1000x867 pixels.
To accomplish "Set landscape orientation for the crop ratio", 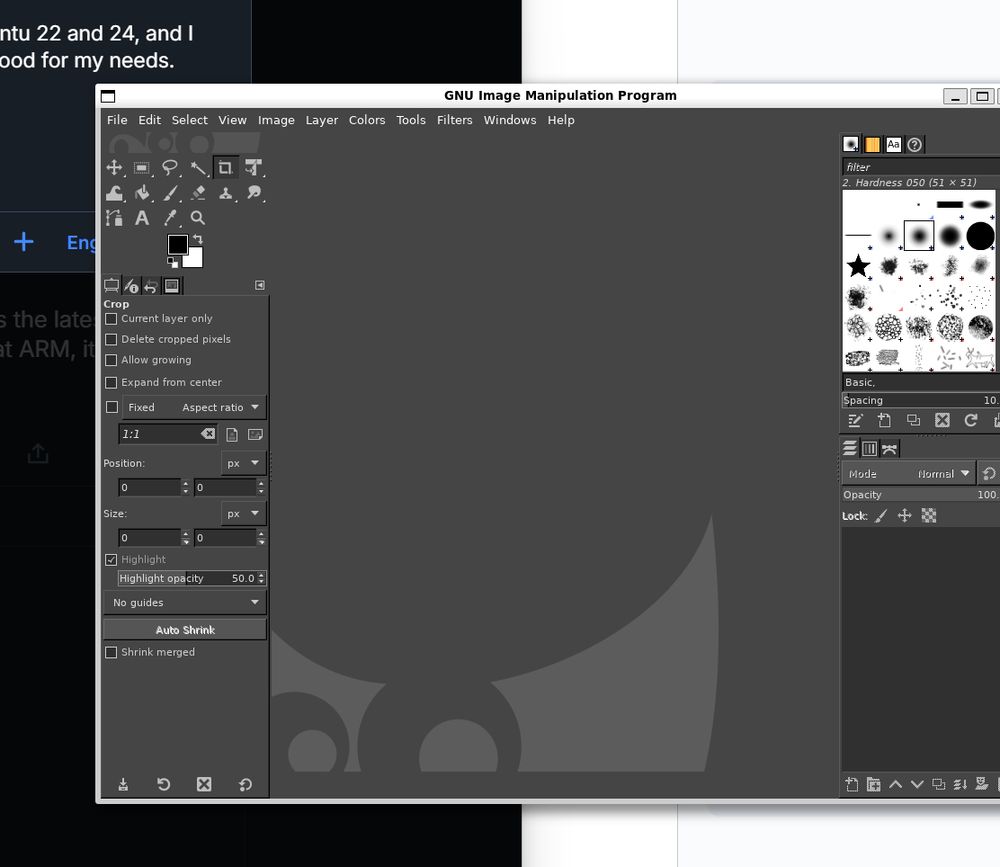I will [255, 434].
